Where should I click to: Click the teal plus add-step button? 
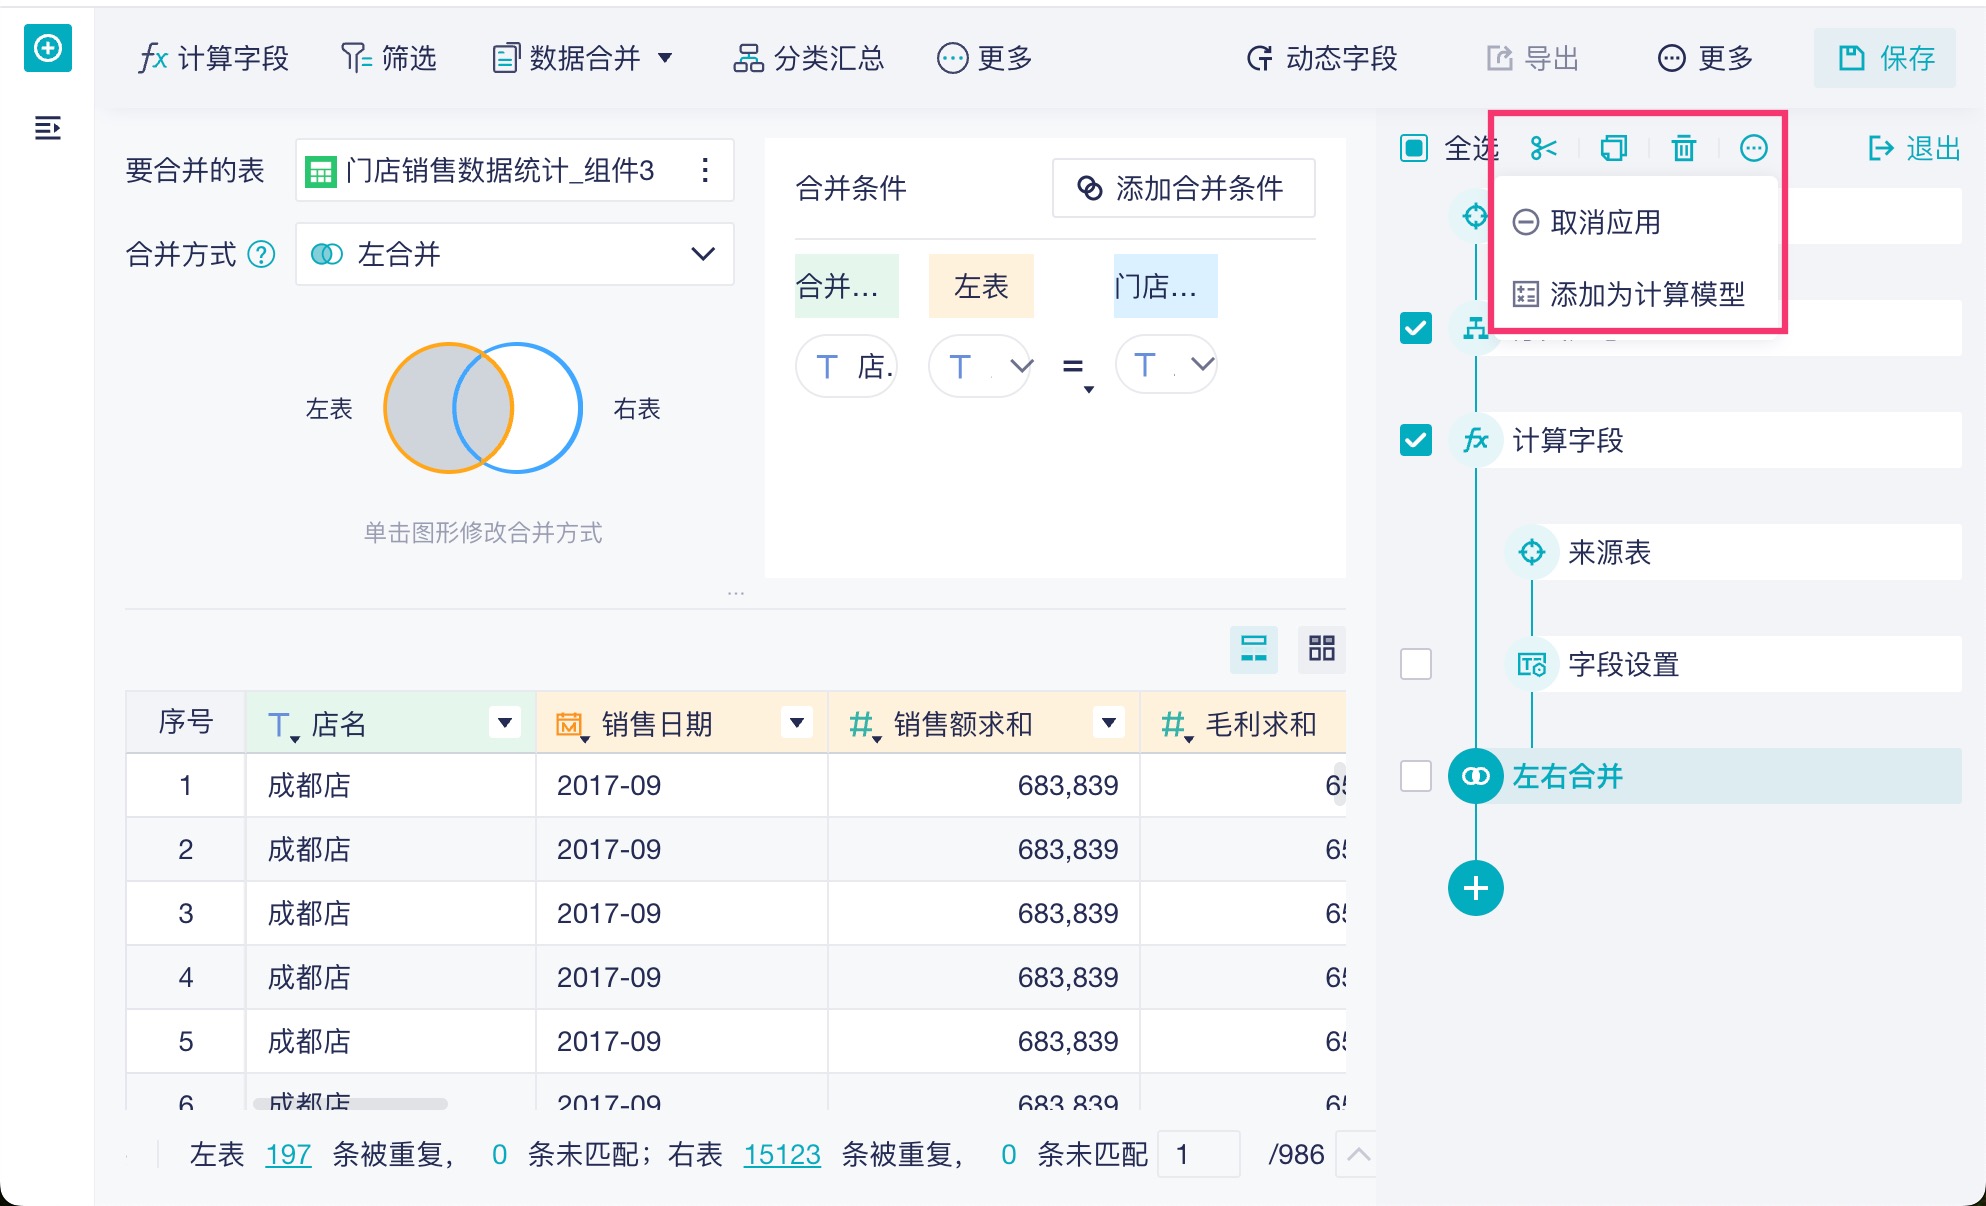click(x=1475, y=888)
